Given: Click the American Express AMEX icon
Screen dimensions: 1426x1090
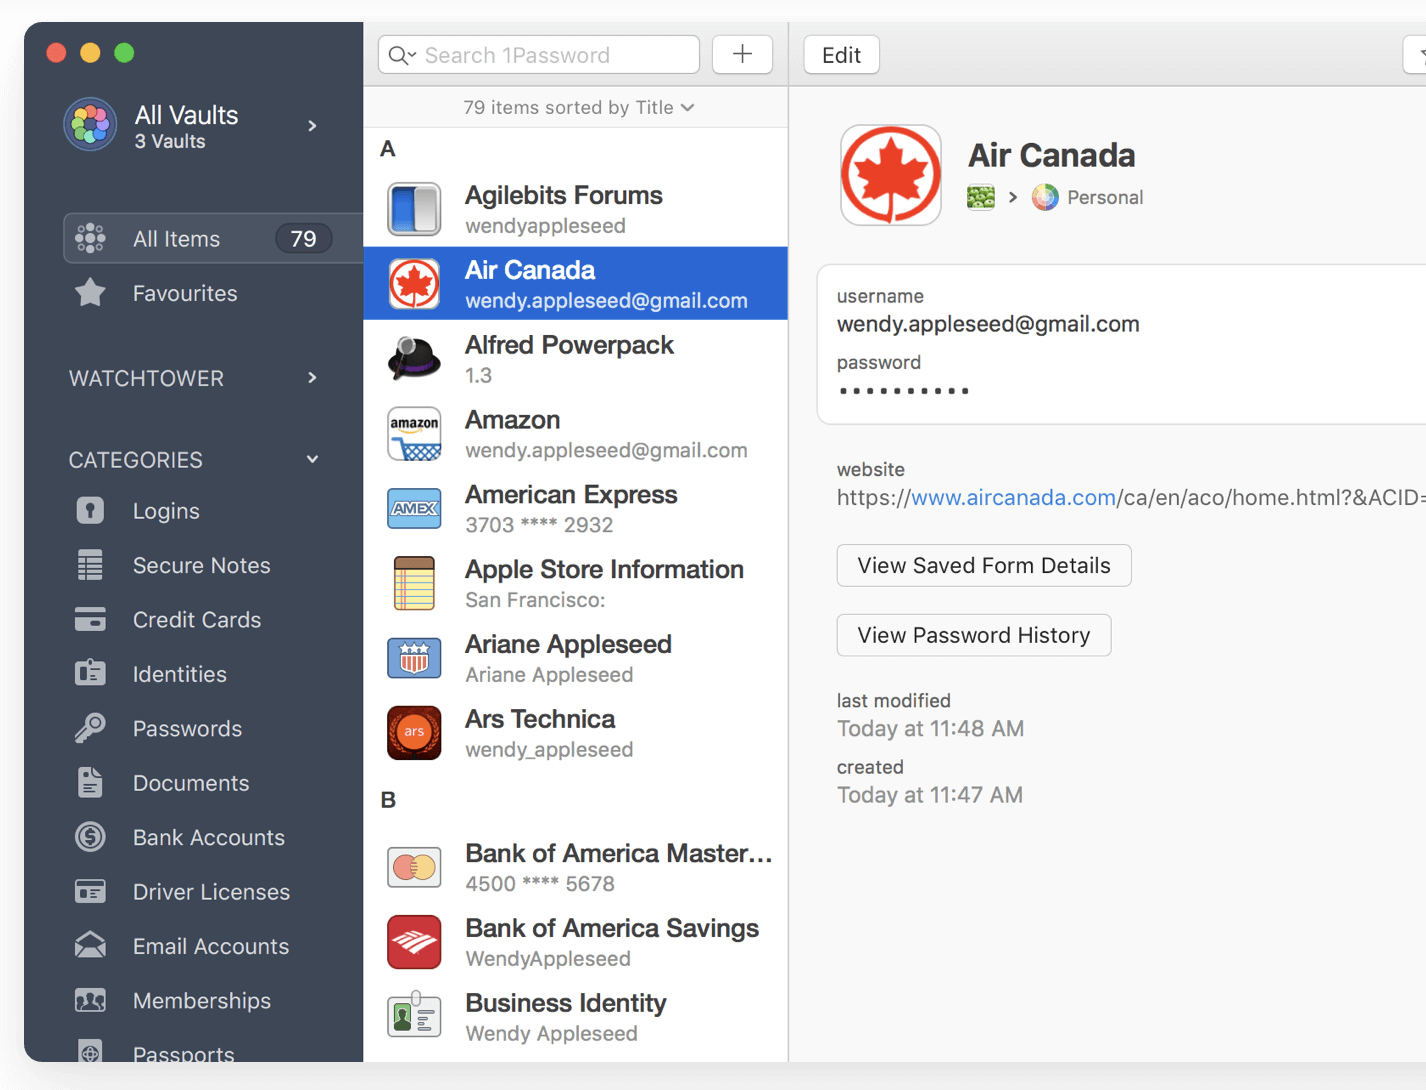Looking at the screenshot, I should click(414, 509).
